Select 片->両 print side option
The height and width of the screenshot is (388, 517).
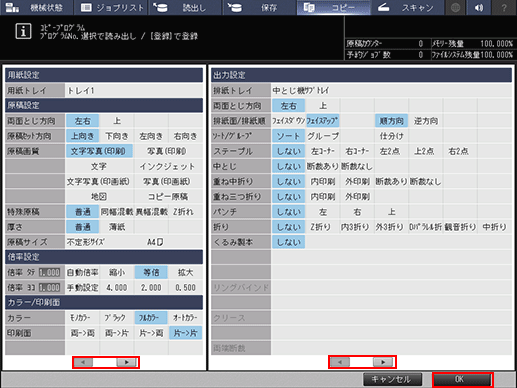tap(151, 333)
